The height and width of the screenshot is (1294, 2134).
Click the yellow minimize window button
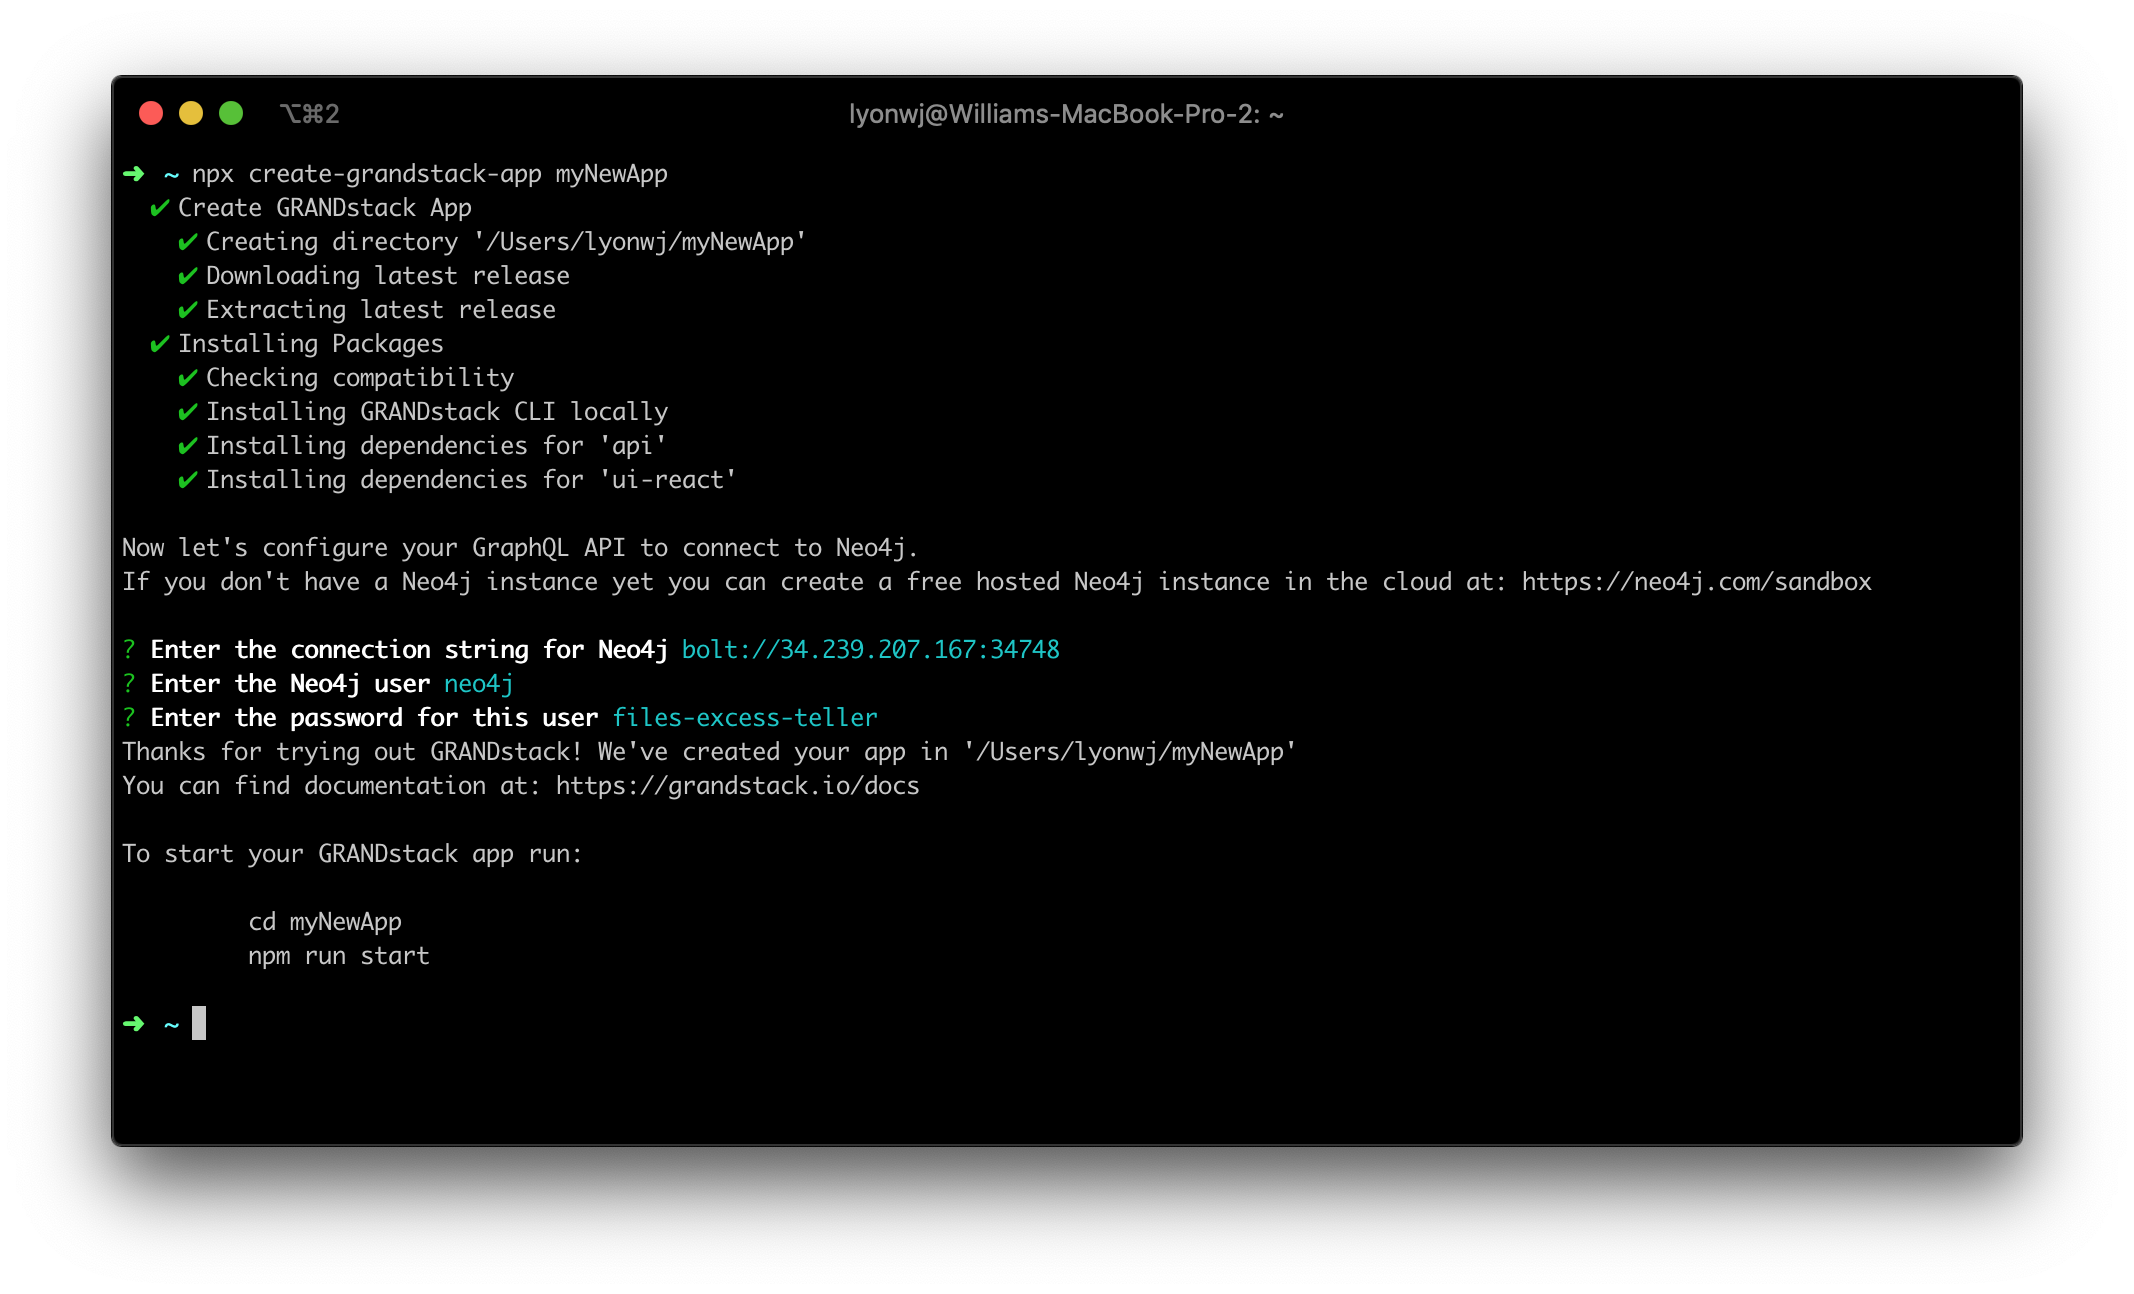(x=191, y=113)
